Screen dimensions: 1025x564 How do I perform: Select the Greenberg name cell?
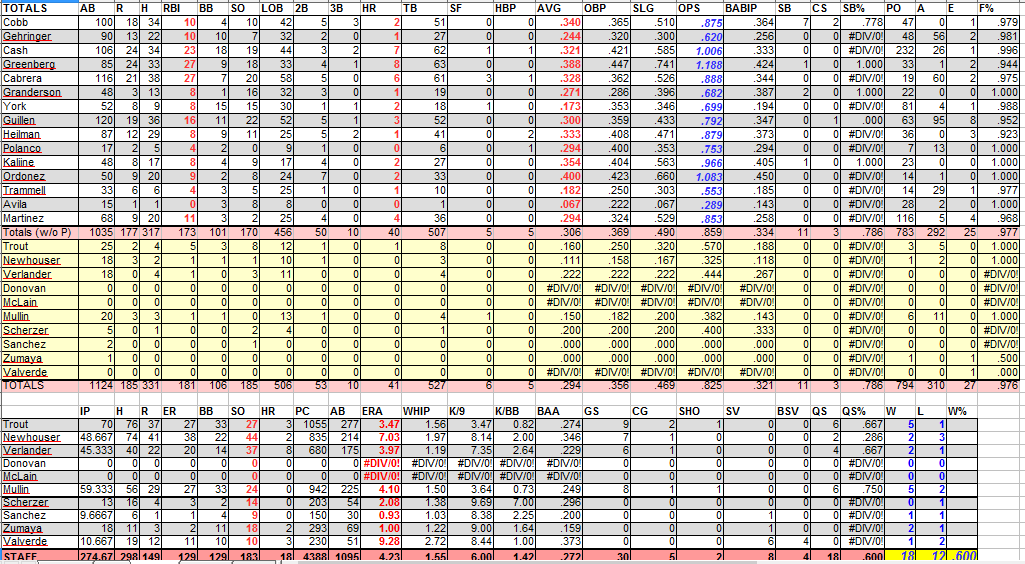(x=39, y=64)
